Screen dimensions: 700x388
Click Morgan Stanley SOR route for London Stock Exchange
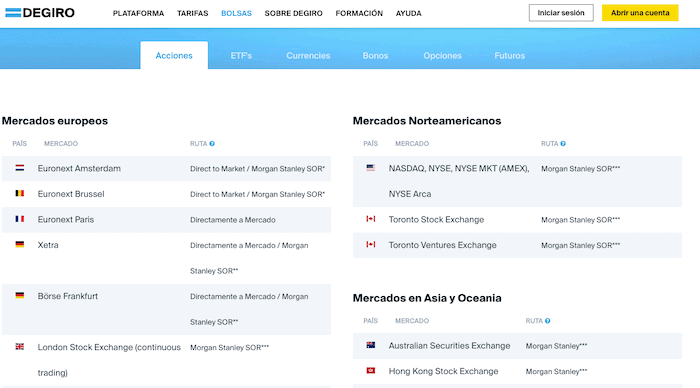click(229, 347)
